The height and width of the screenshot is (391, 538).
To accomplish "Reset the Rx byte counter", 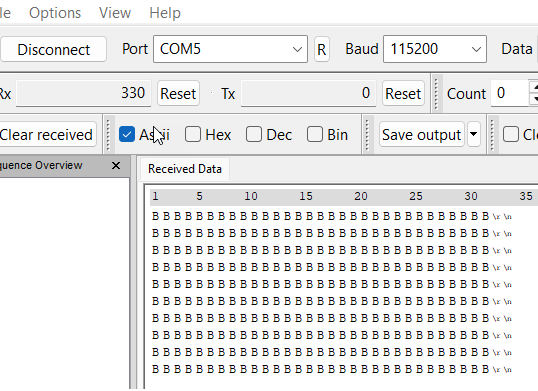I will click(x=178, y=93).
